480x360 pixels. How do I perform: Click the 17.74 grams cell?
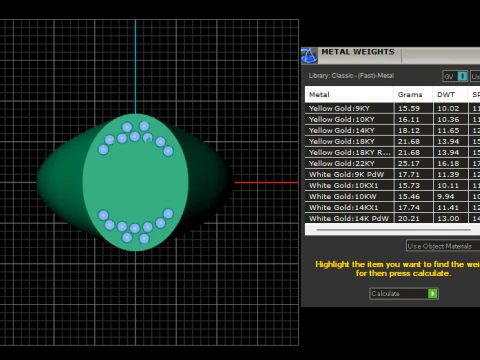(x=413, y=207)
